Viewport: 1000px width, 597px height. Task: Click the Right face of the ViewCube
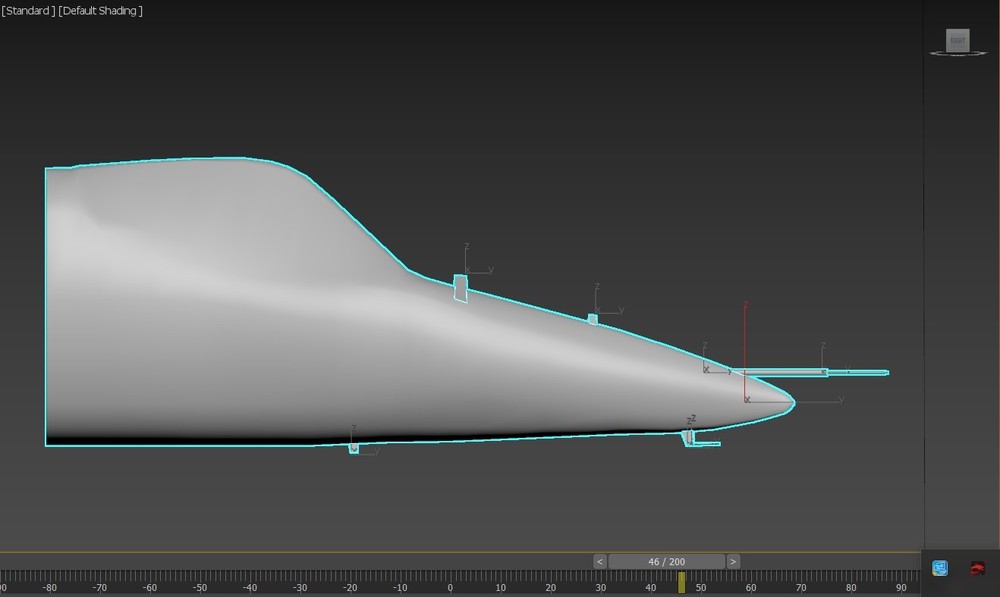point(959,40)
